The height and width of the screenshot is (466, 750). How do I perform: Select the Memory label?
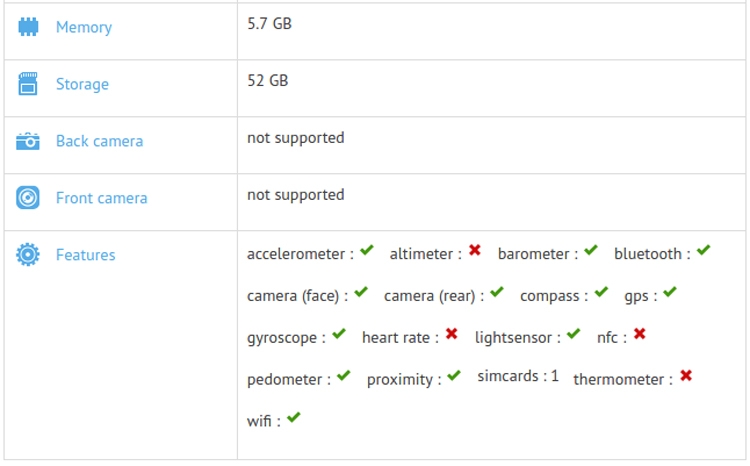click(x=84, y=27)
